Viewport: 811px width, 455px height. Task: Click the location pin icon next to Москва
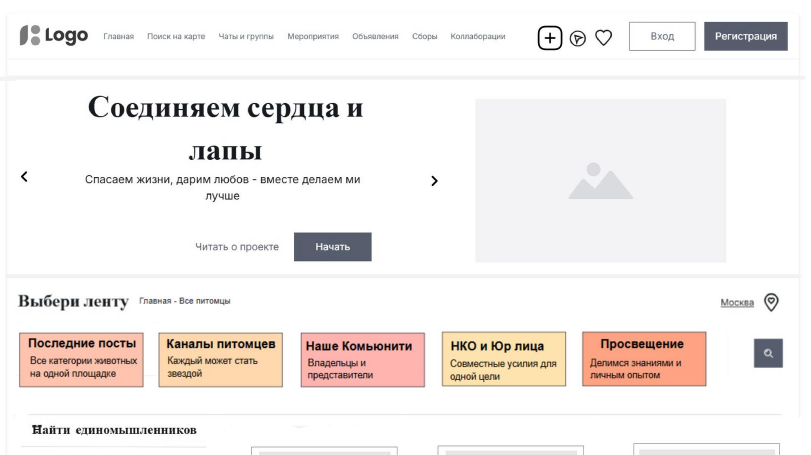click(x=771, y=302)
